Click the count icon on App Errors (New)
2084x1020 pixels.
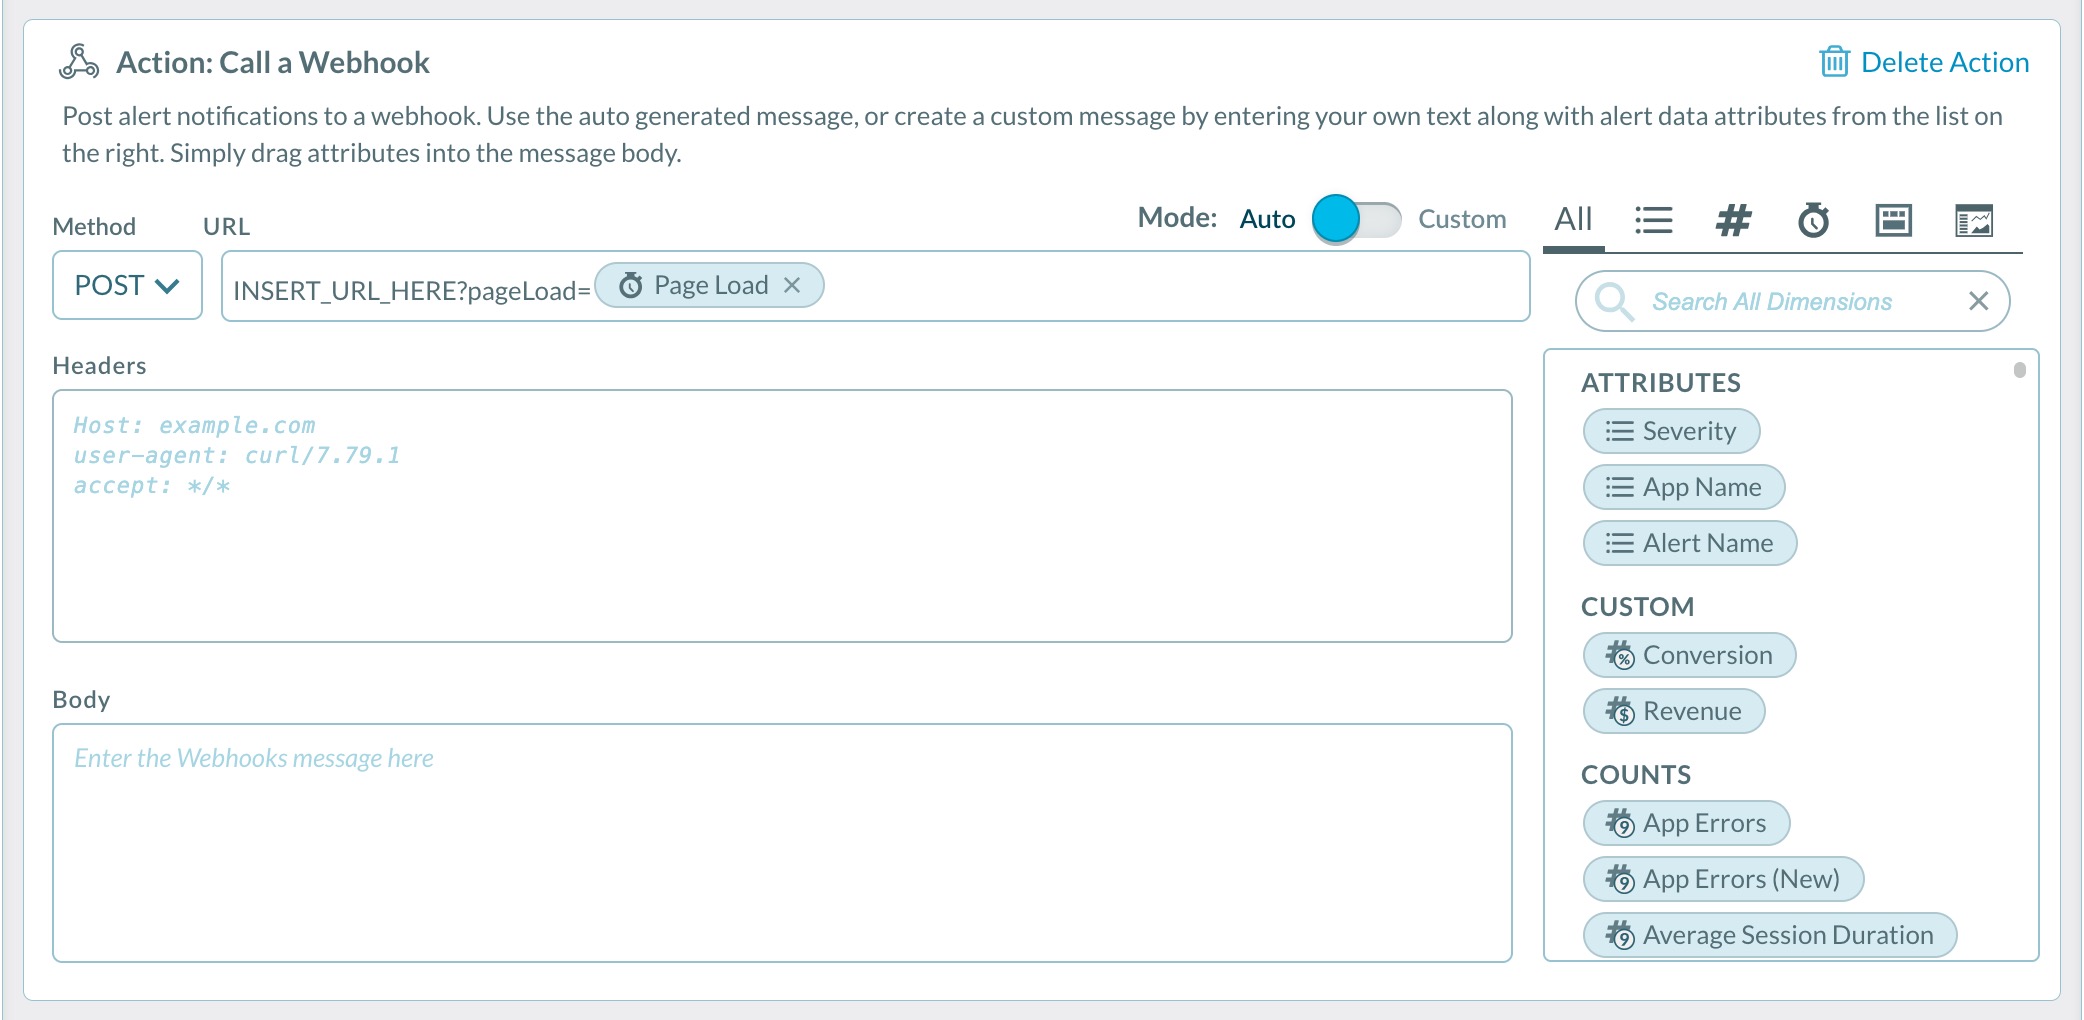click(1620, 879)
